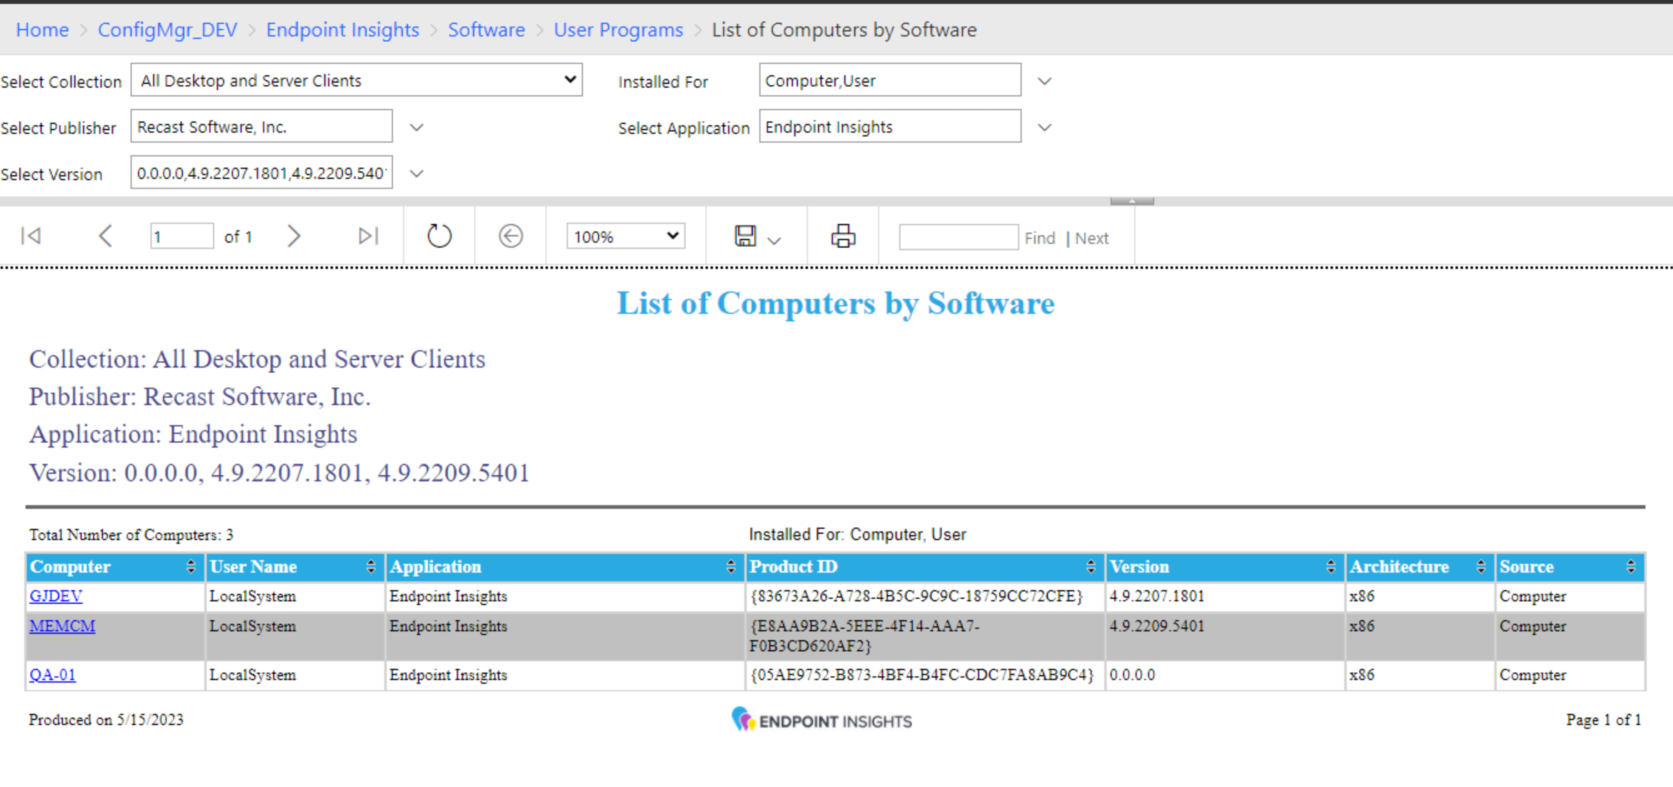
Task: Open the save/export menu
Action: (x=757, y=237)
